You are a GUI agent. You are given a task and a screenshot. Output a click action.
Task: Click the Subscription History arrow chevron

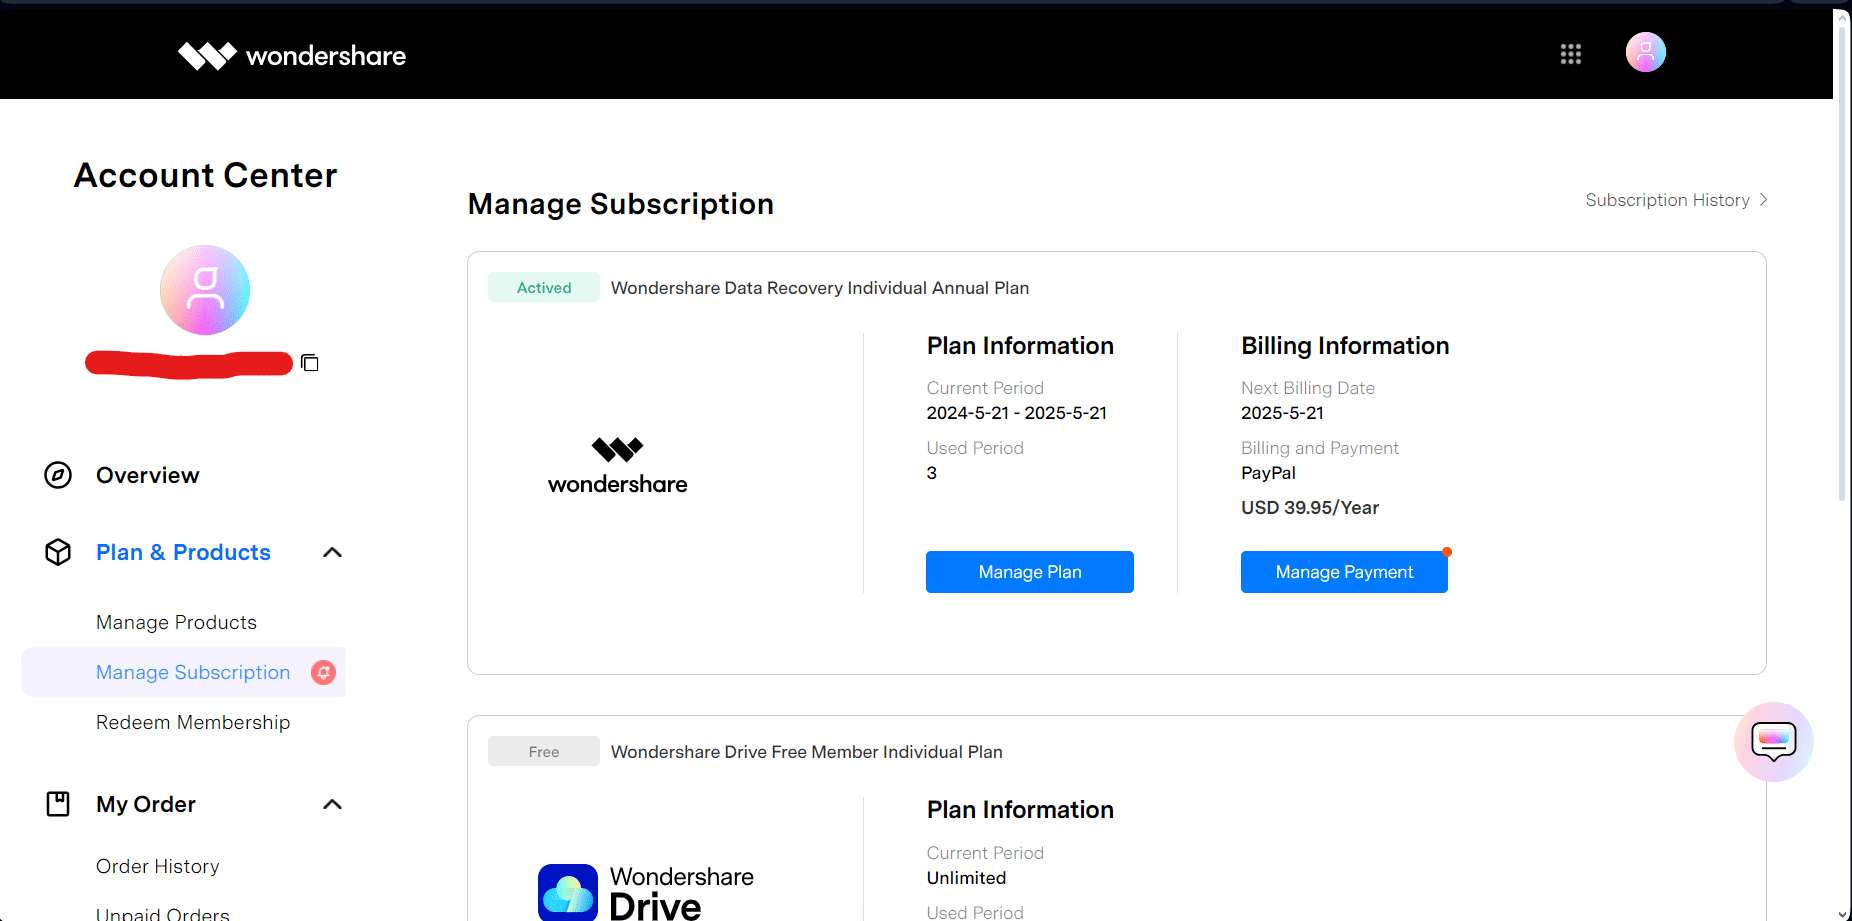coord(1763,200)
